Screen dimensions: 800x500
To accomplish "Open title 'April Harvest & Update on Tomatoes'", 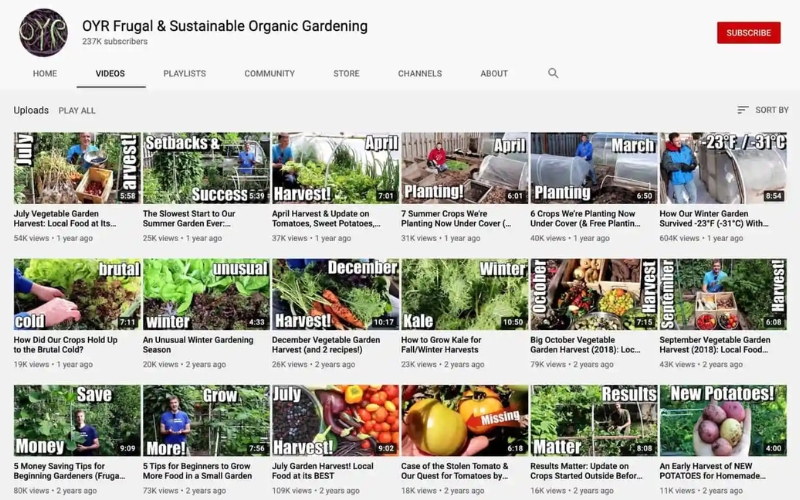I will [326, 218].
